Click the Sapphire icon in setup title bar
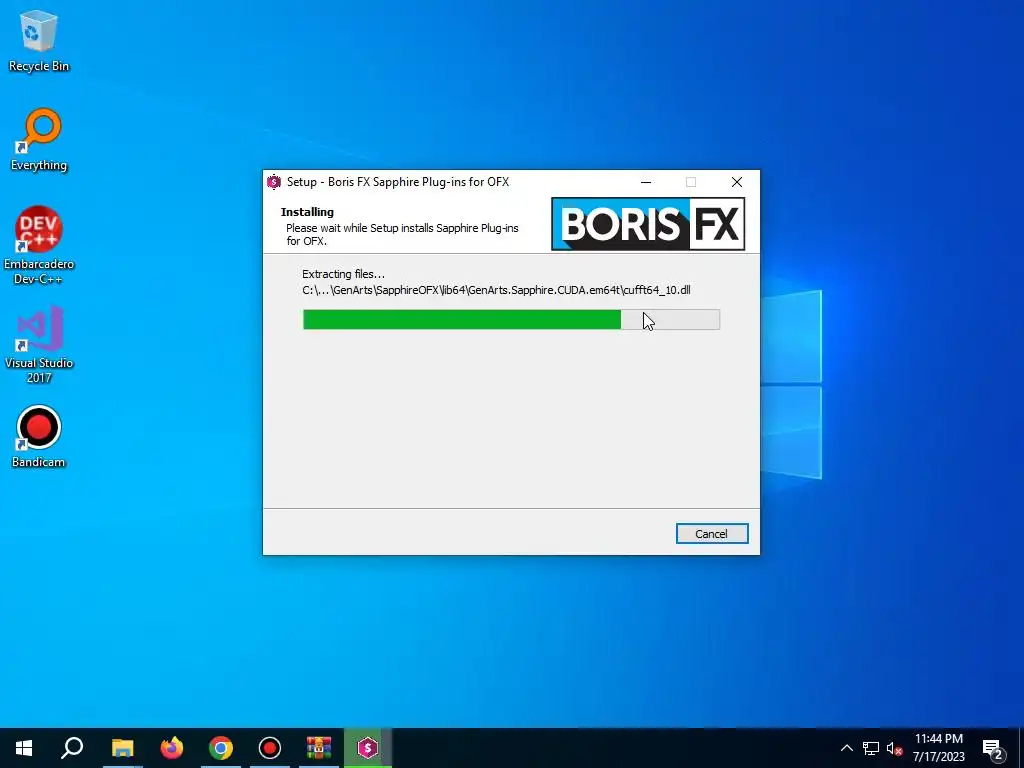 [274, 182]
